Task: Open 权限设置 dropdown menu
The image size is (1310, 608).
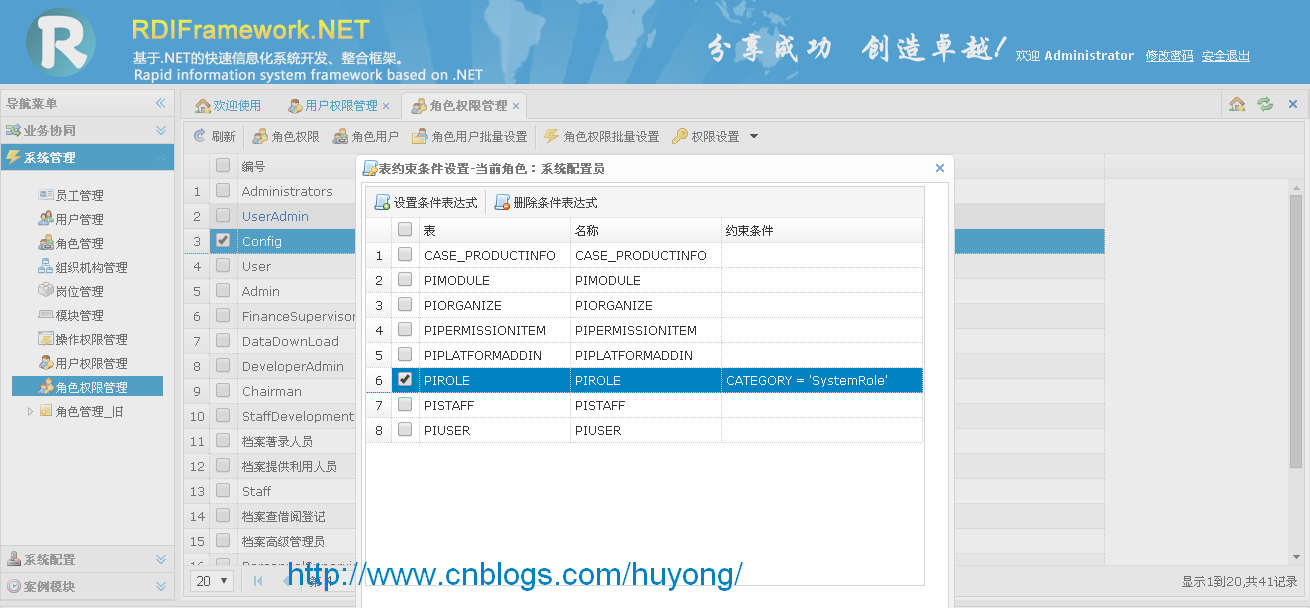Action: [715, 136]
